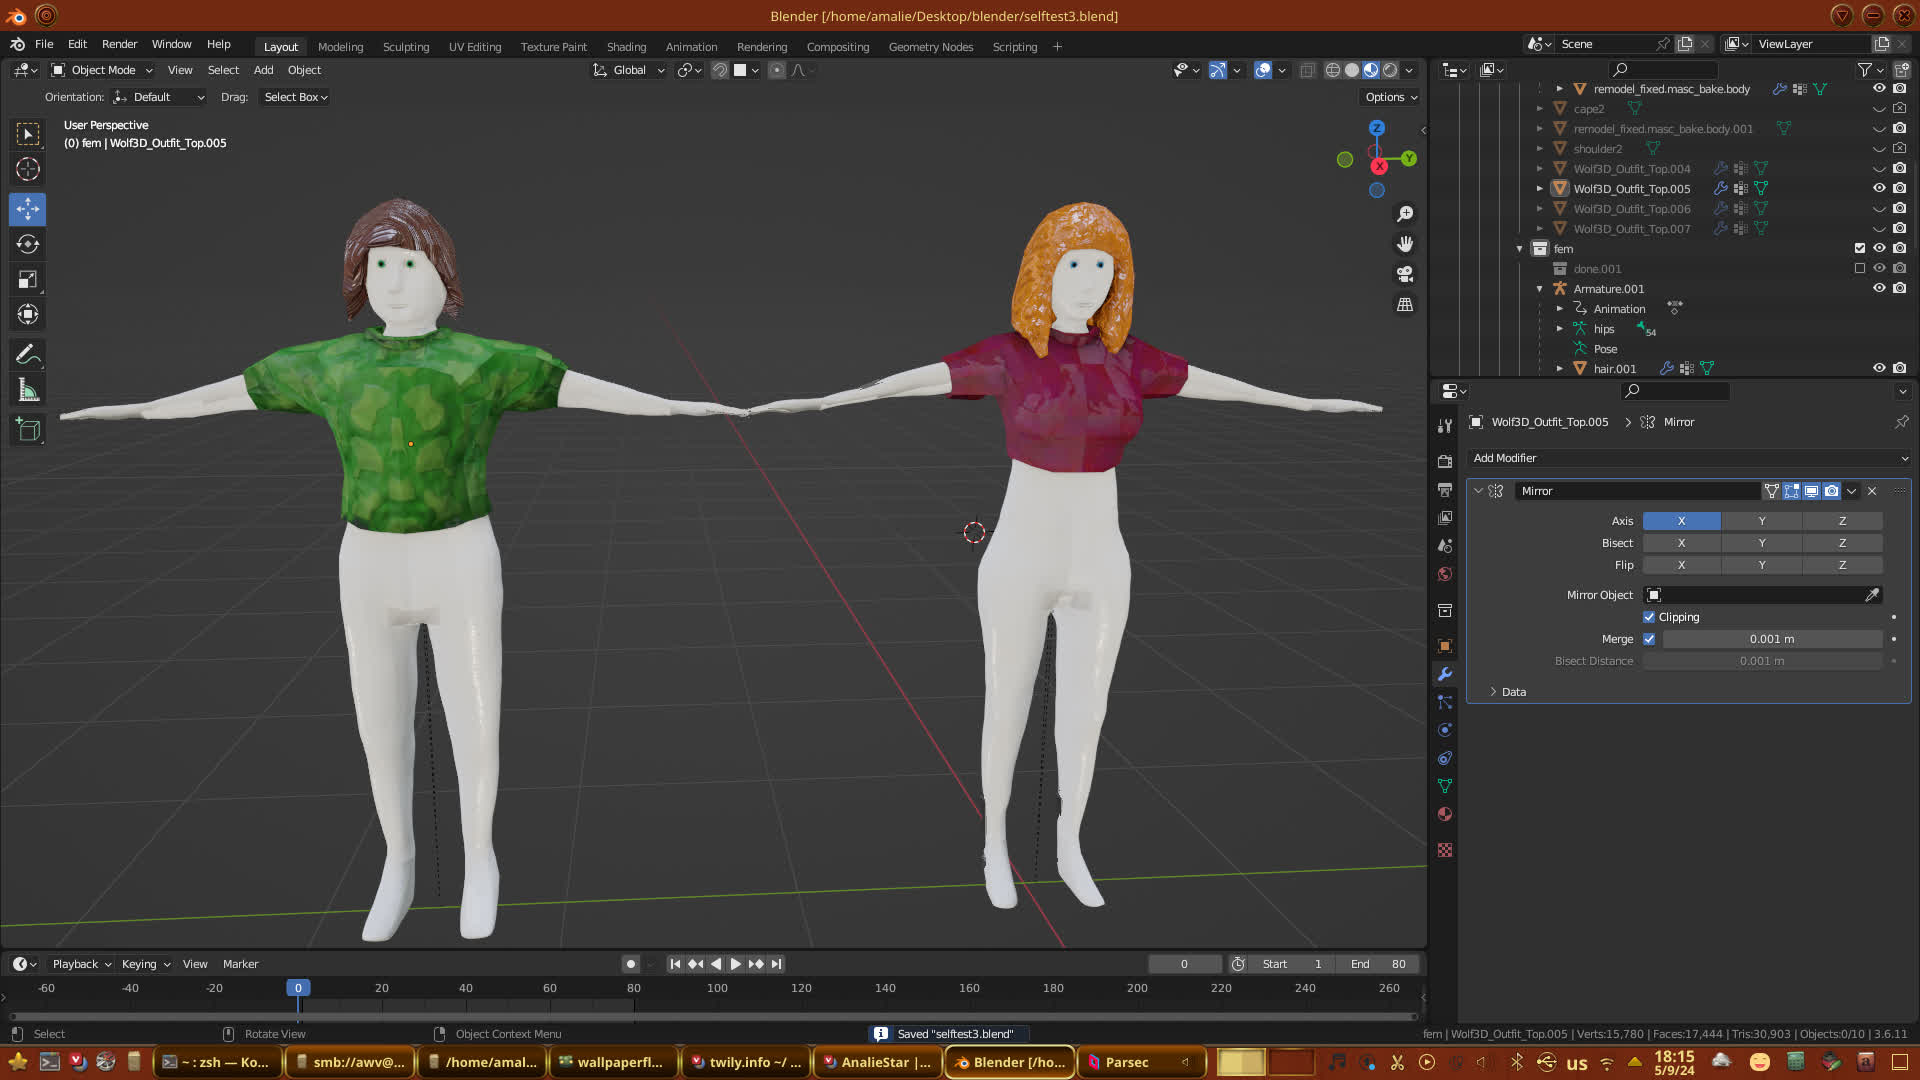
Task: Select the Rotate tool in toolbar
Action: pos(28,245)
